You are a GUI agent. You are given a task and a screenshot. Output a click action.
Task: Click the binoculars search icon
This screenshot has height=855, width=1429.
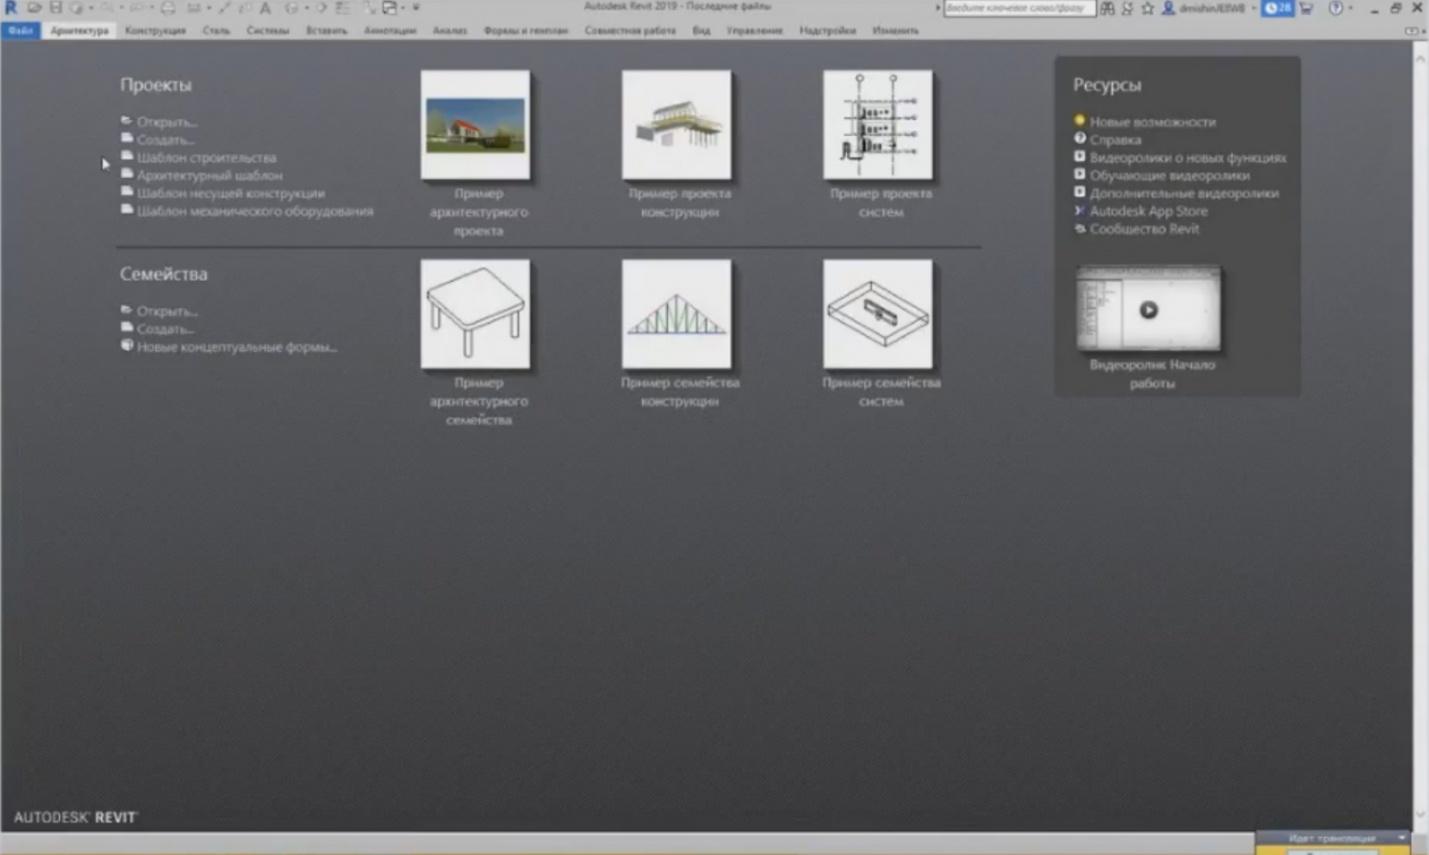1107,8
